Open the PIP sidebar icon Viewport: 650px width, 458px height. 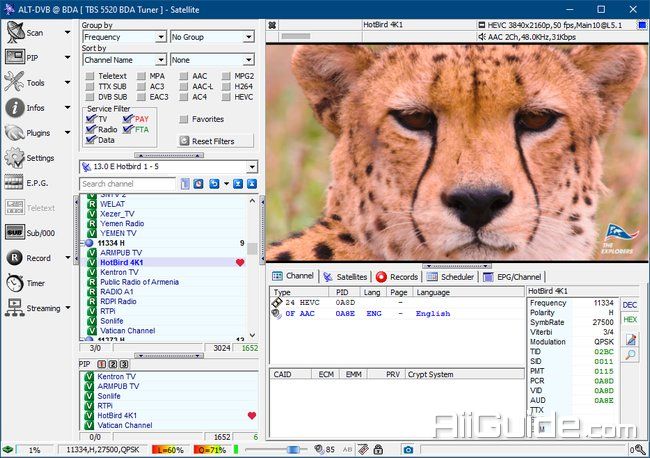[x=15, y=57]
